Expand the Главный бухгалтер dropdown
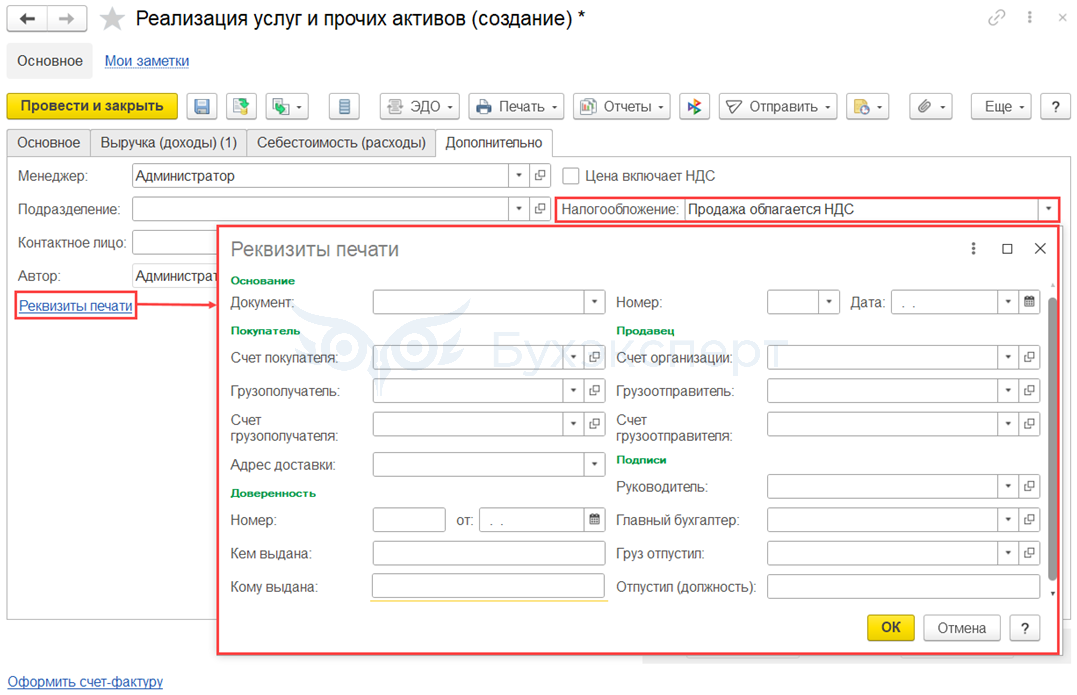This screenshot has width=1077, height=695. (x=1008, y=520)
